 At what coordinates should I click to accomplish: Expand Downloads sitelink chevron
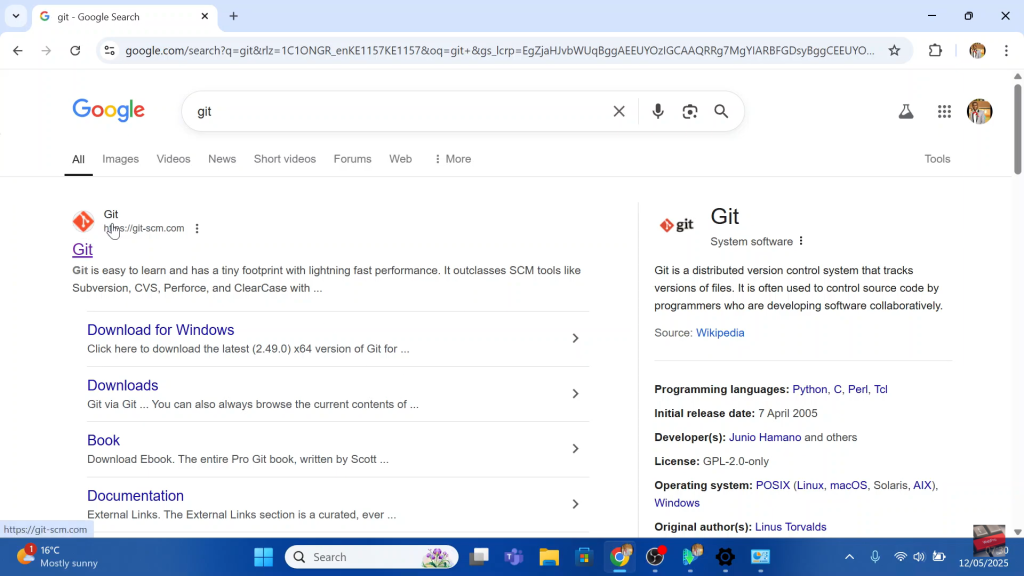click(x=575, y=394)
